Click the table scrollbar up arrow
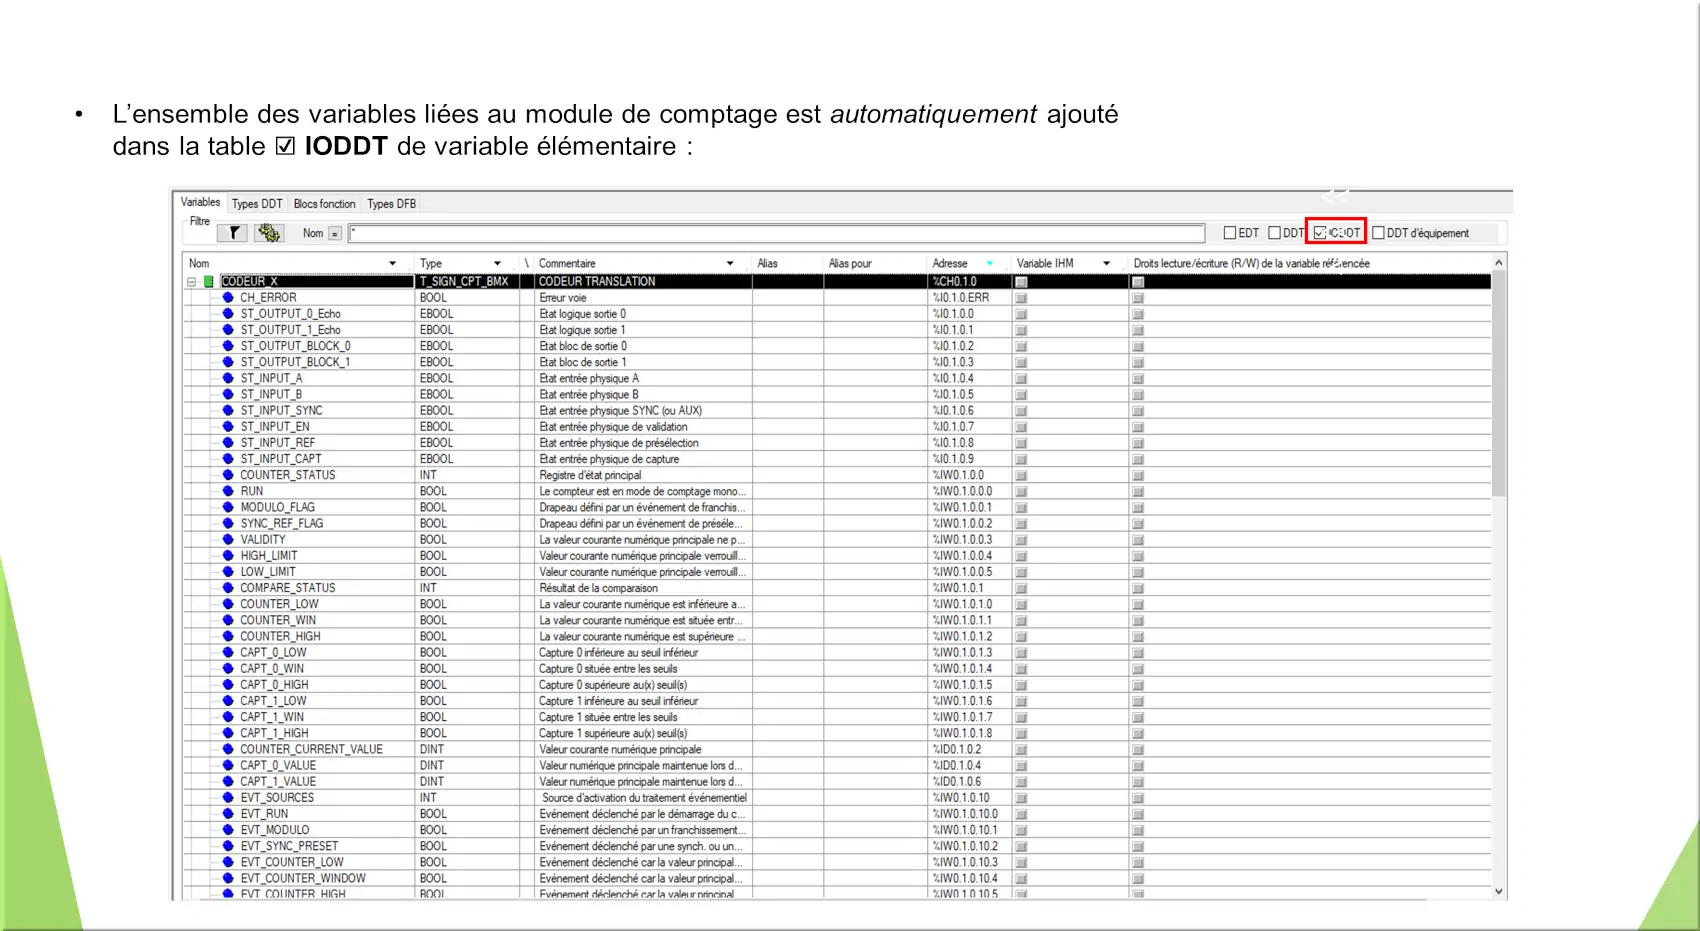Image resolution: width=1700 pixels, height=931 pixels. coord(1498,263)
